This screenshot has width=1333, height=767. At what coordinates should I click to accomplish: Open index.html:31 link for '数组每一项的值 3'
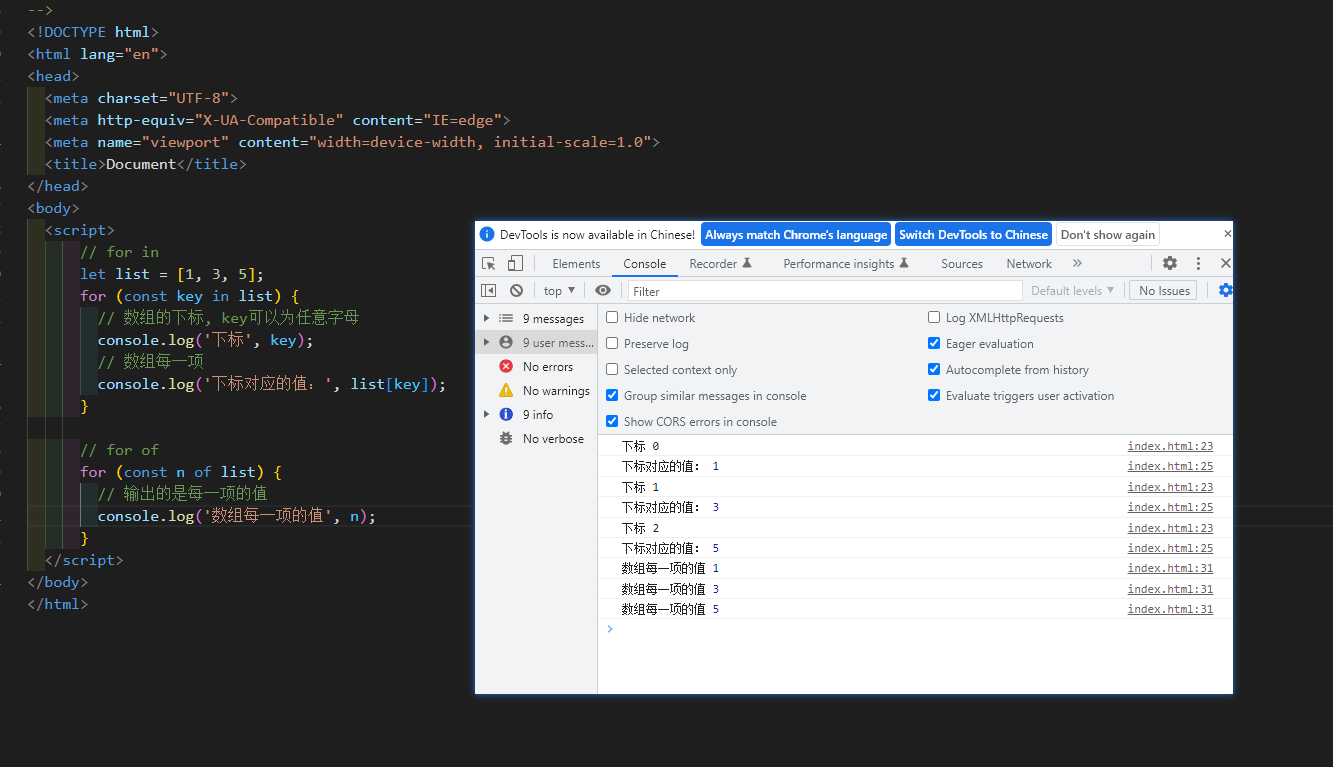(1170, 589)
